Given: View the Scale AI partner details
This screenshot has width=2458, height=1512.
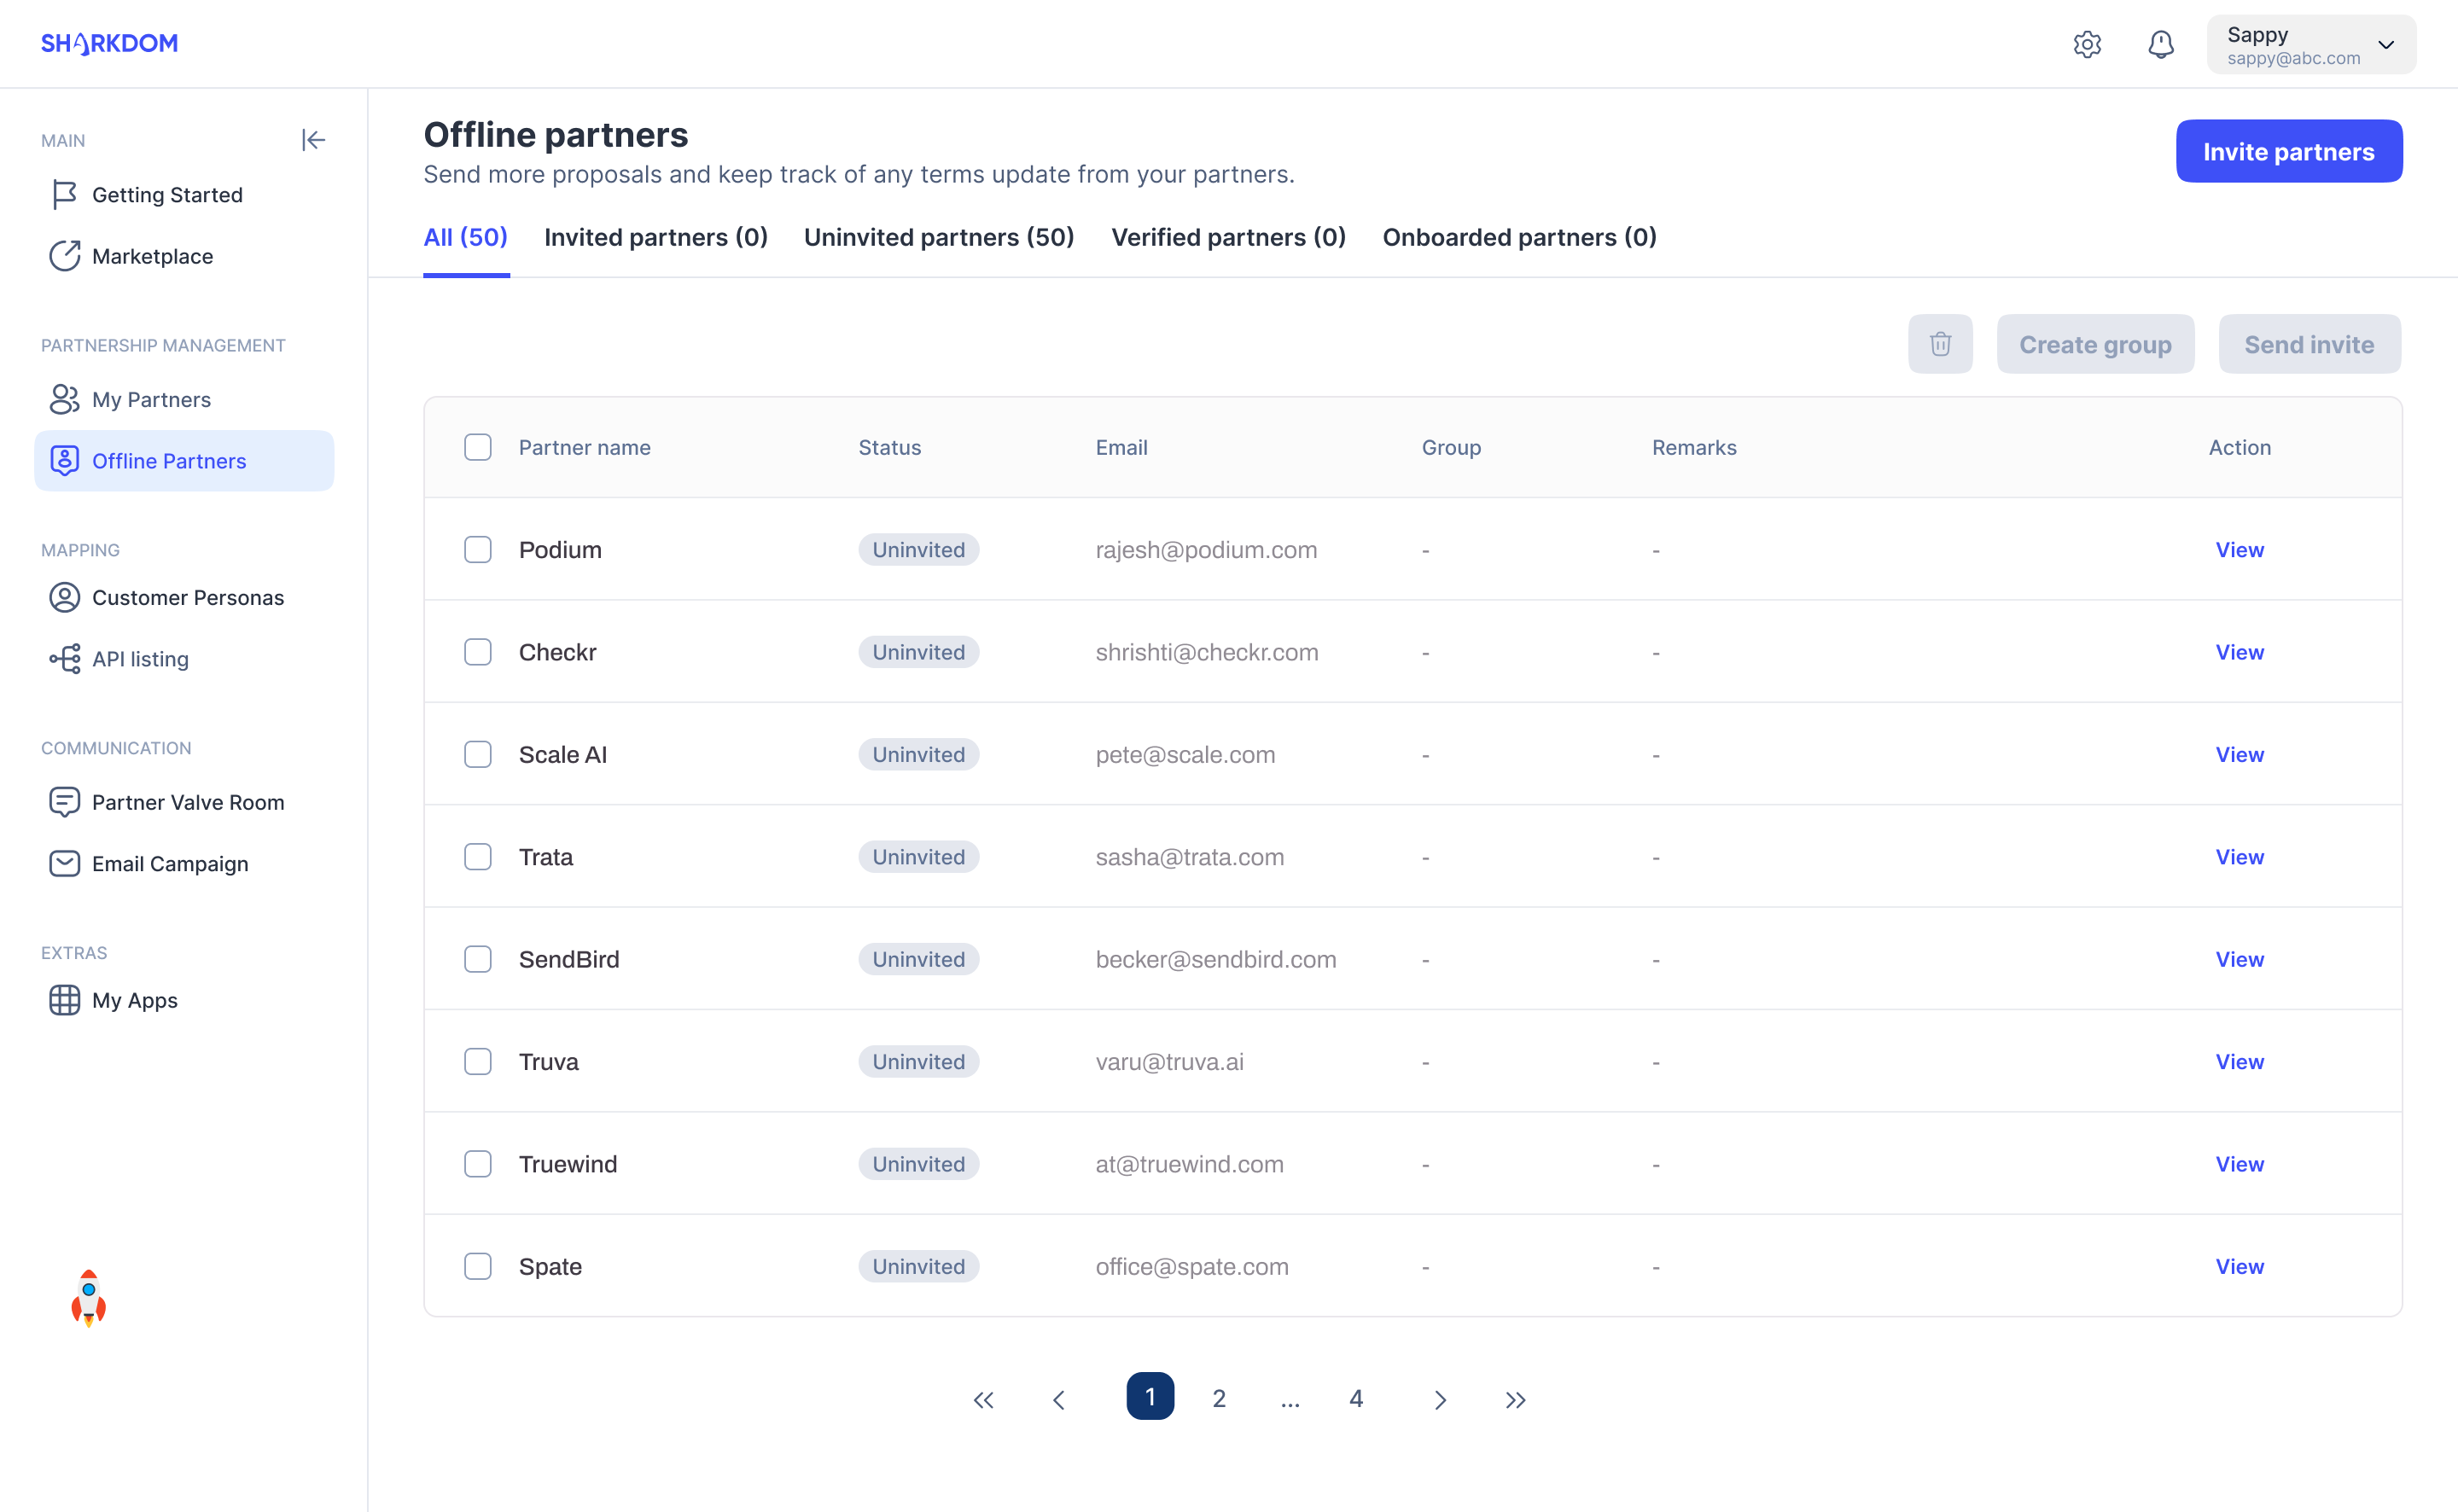Looking at the screenshot, I should coord(2238,755).
